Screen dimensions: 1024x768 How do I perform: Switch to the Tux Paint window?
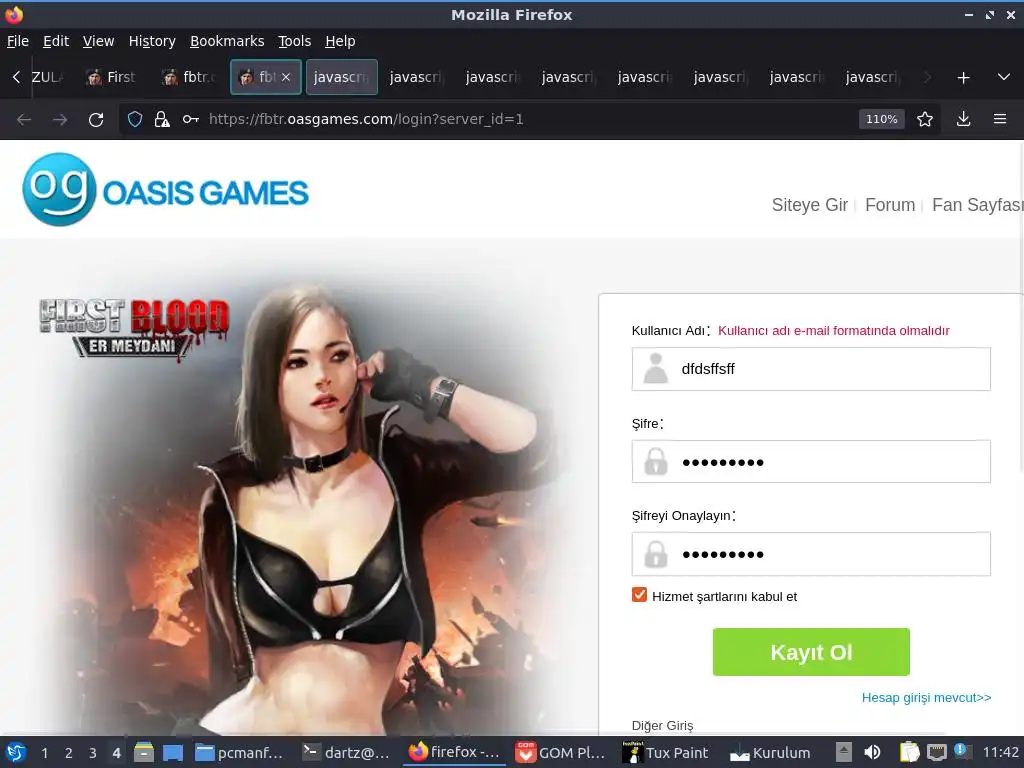666,752
